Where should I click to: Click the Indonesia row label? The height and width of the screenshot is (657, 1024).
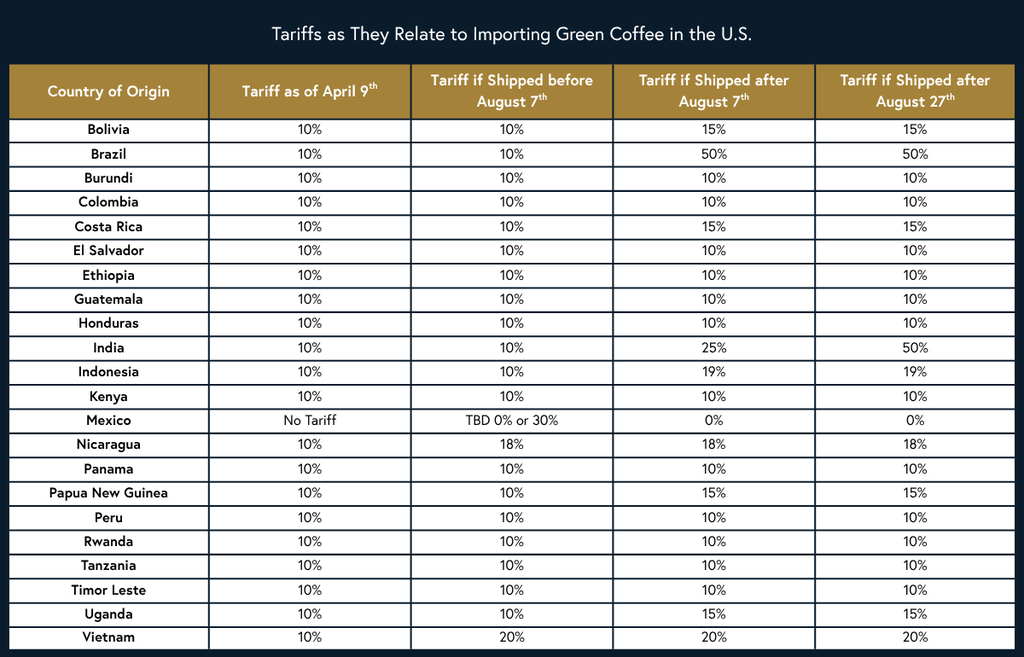click(x=108, y=372)
